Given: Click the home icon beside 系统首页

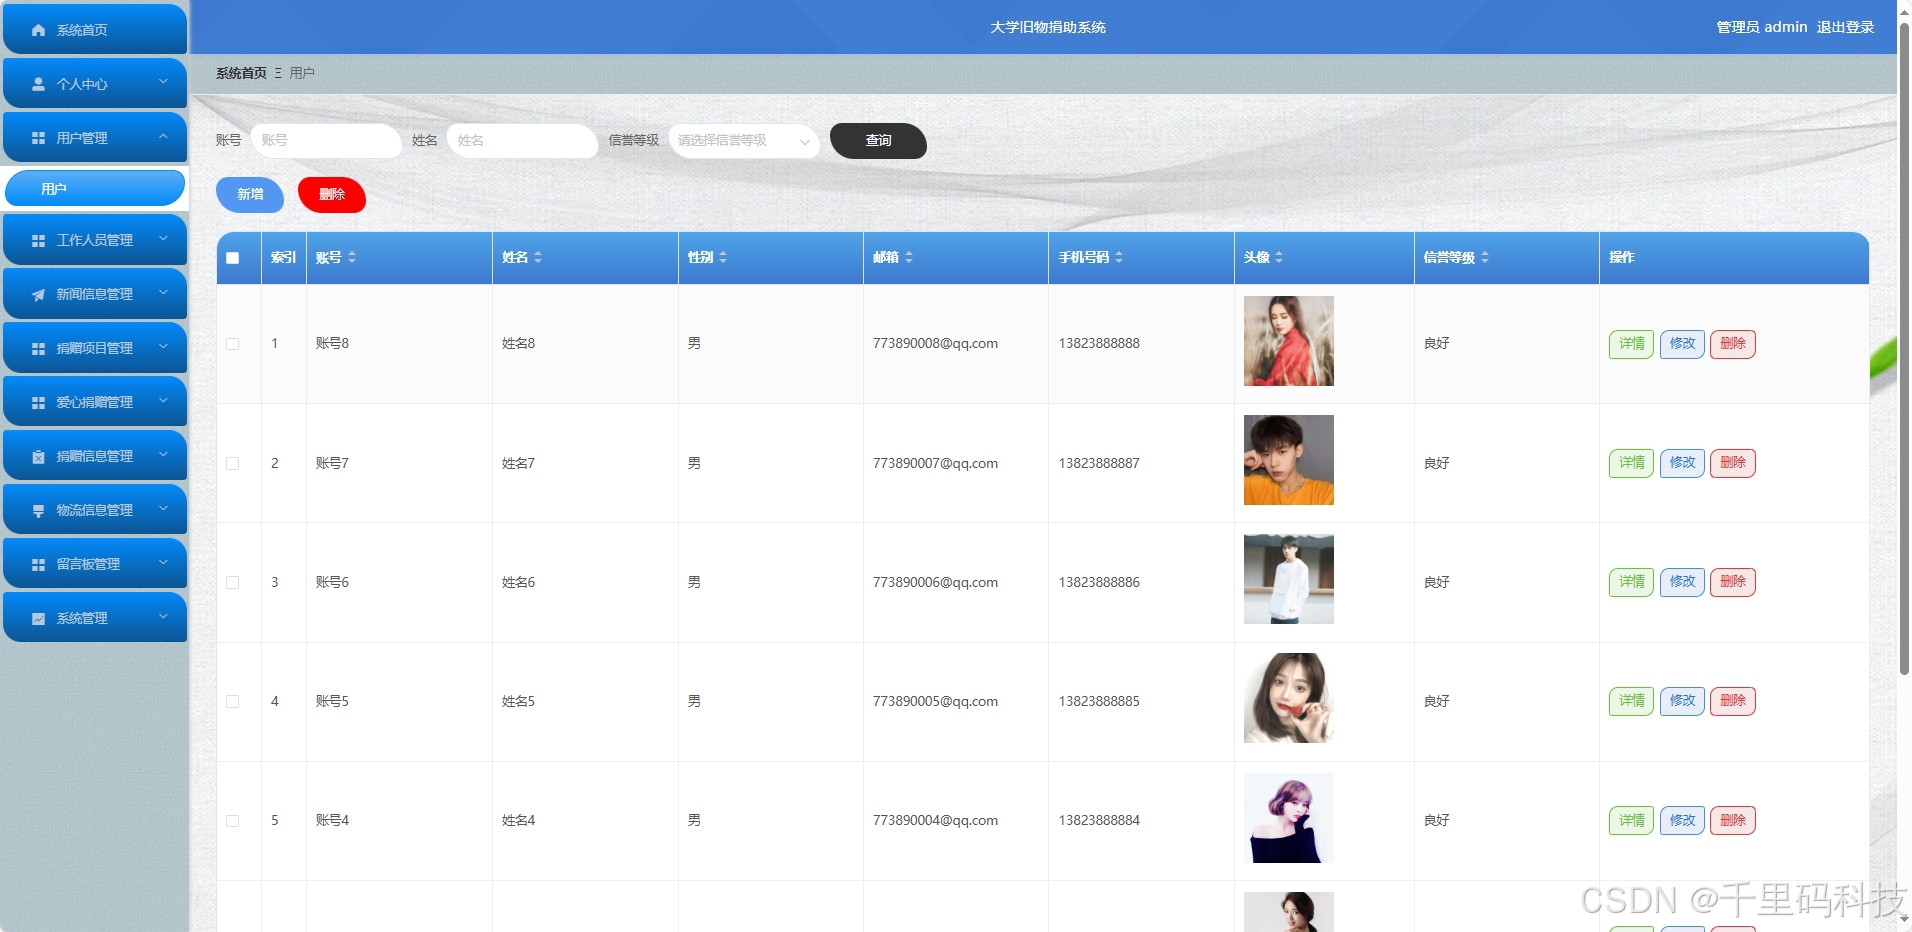Looking at the screenshot, I should [38, 30].
